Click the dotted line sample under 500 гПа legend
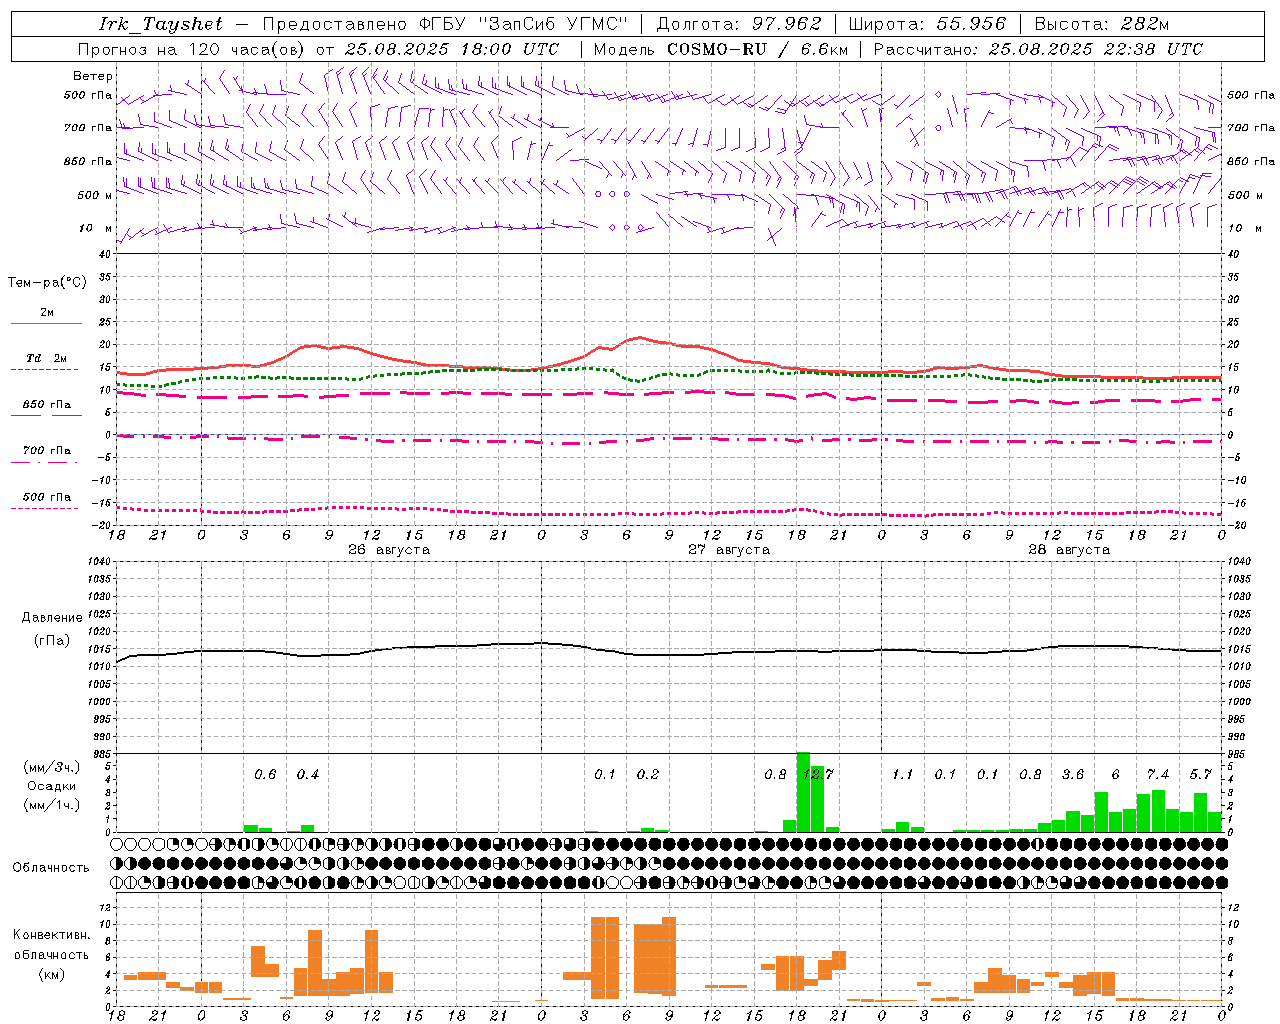1280x1024 pixels. [45, 508]
